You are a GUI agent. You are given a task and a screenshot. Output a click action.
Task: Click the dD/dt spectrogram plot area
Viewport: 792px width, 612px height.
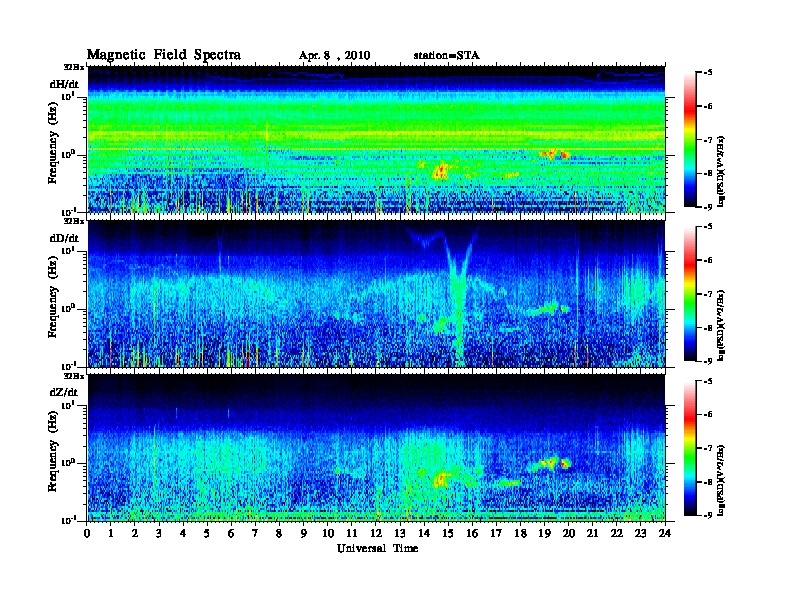point(376,293)
